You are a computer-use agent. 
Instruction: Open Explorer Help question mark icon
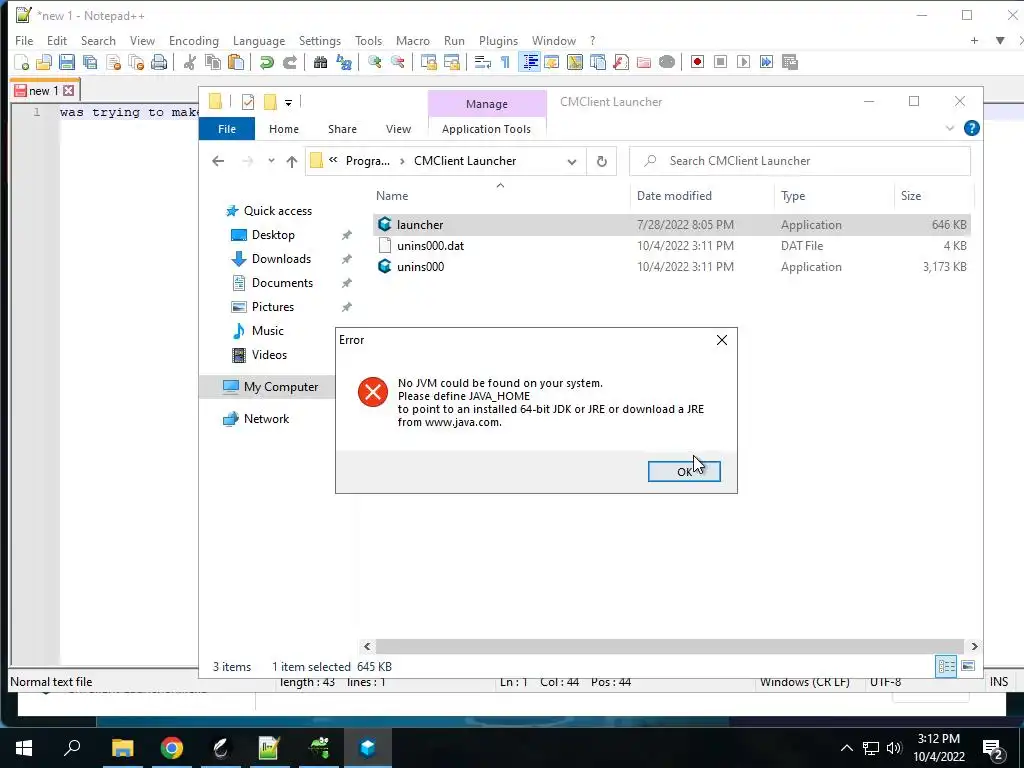click(x=972, y=128)
